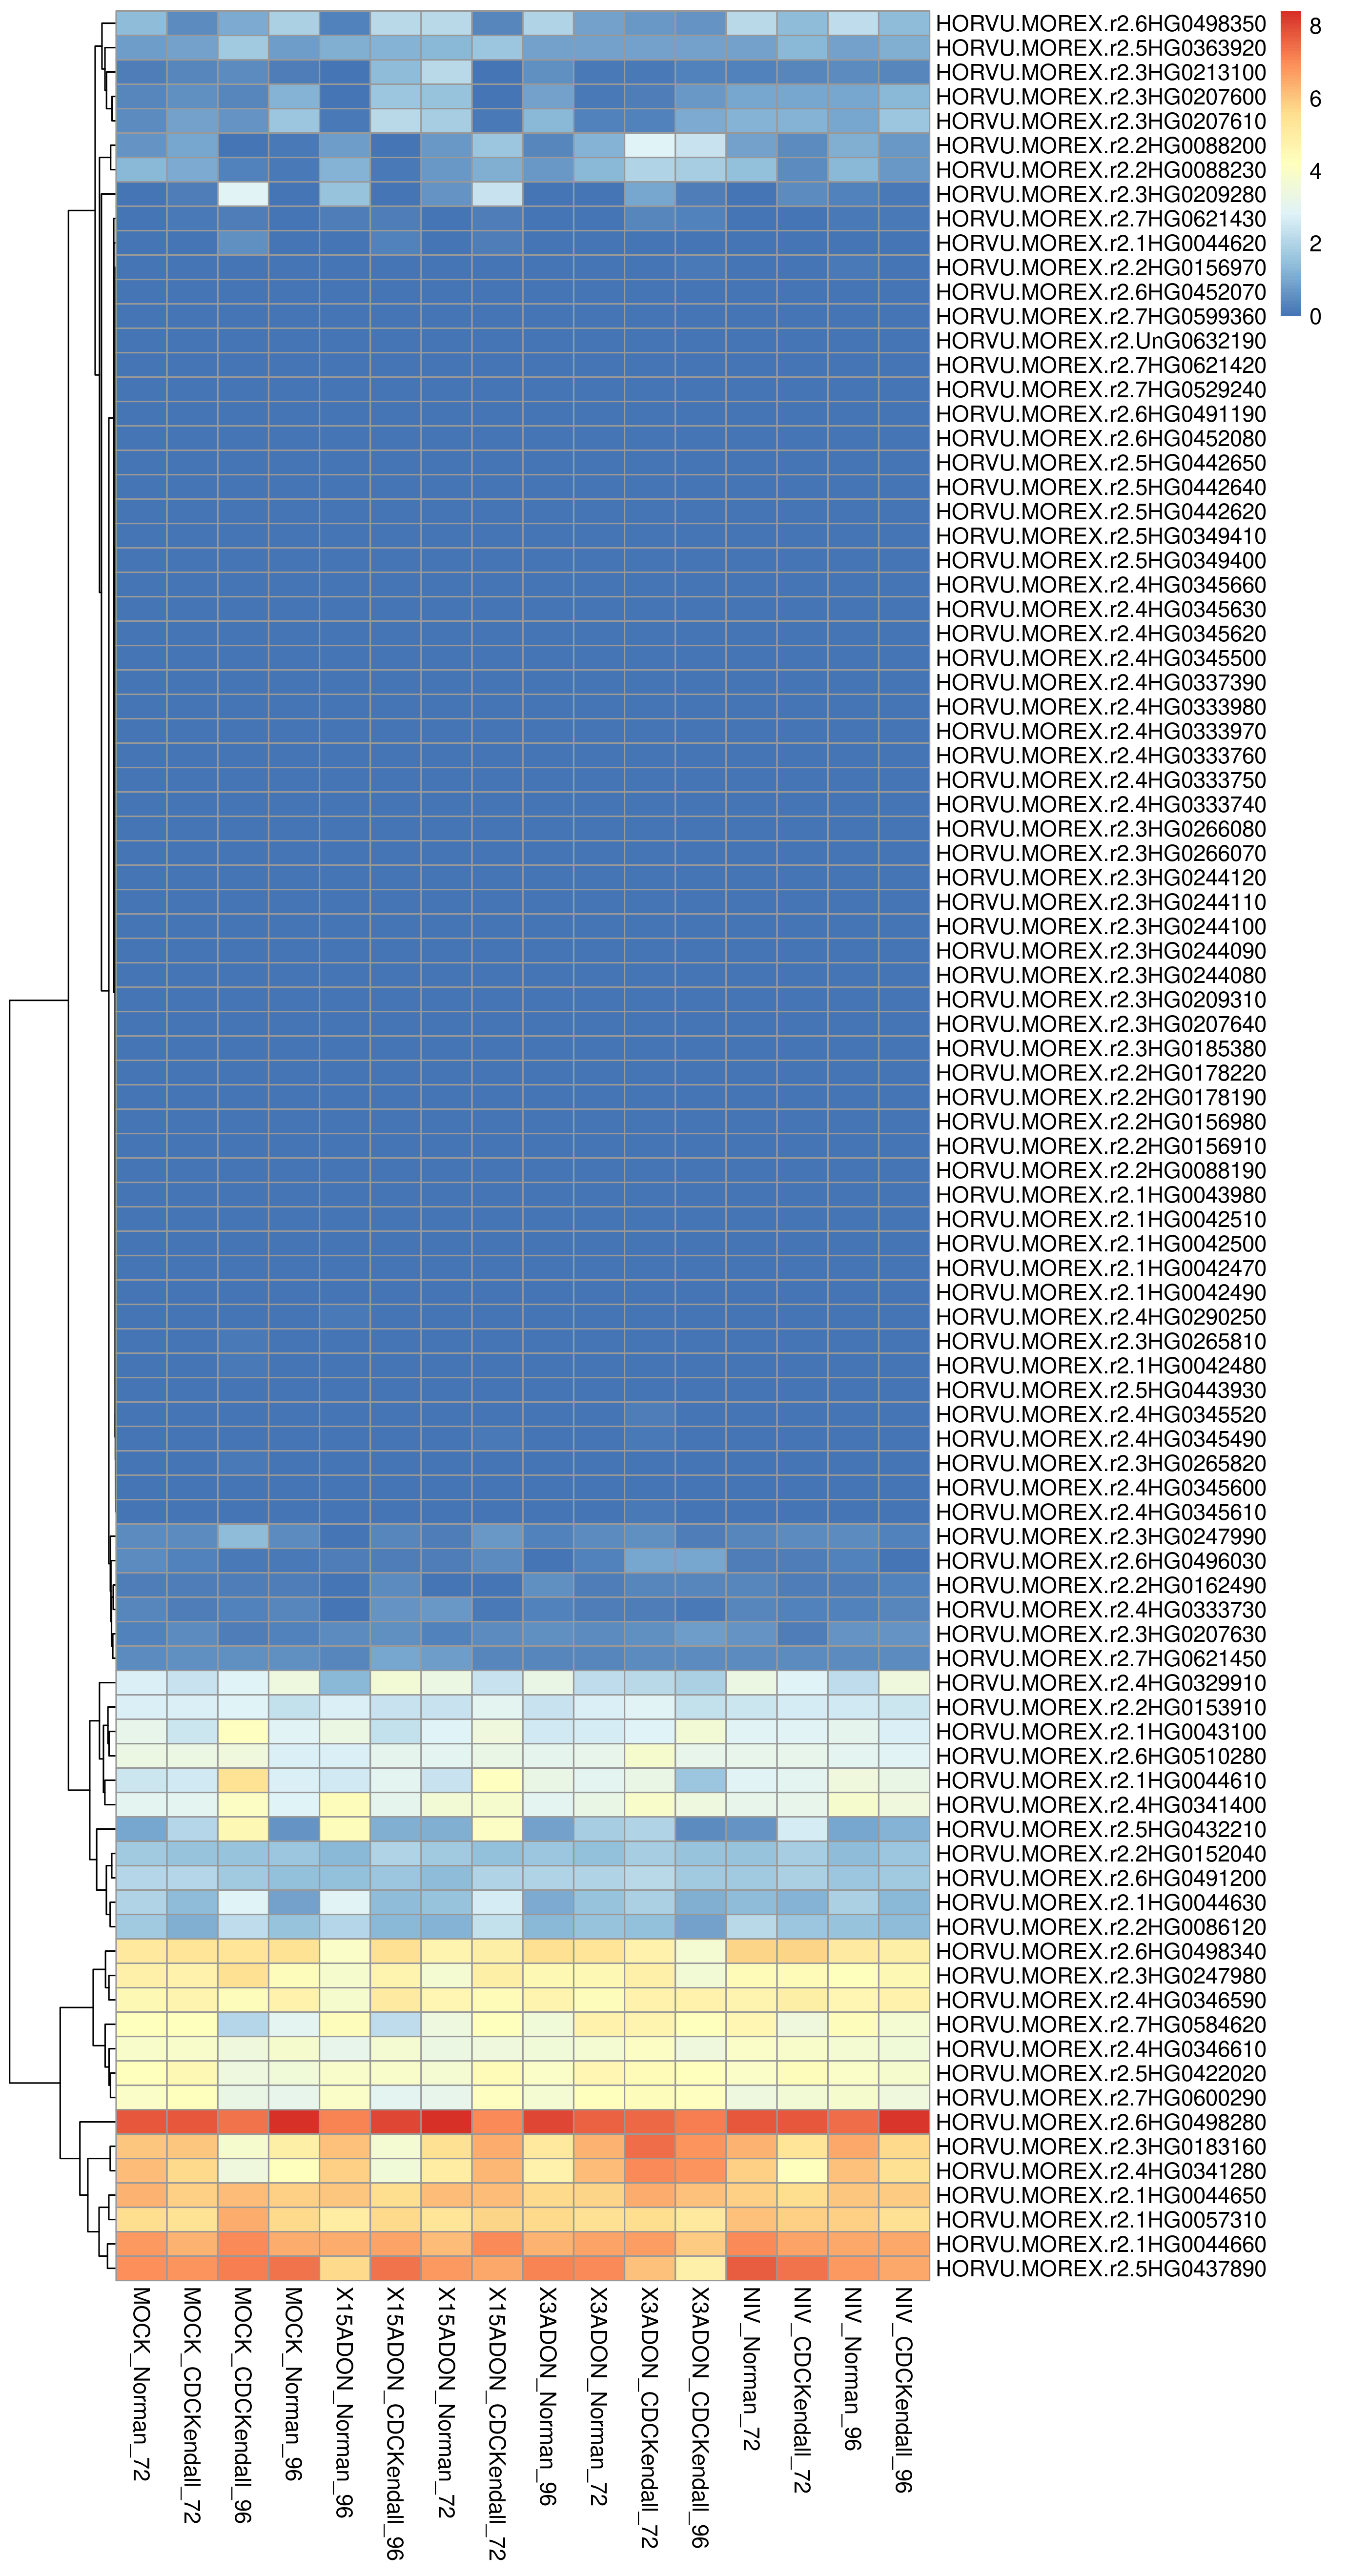This screenshot has width=1349, height=2576.
Task: Click gene label HORVU.MOREX.r2.7HG0600290
Action: [1101, 2097]
